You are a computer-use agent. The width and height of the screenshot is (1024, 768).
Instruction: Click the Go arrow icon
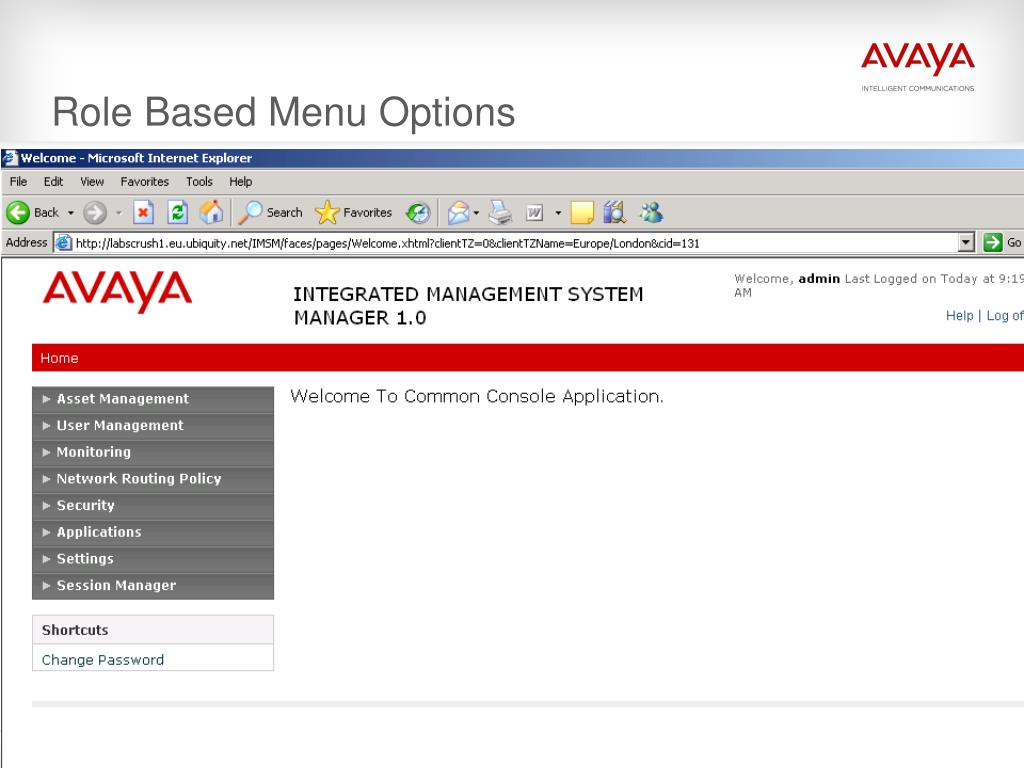pos(993,243)
